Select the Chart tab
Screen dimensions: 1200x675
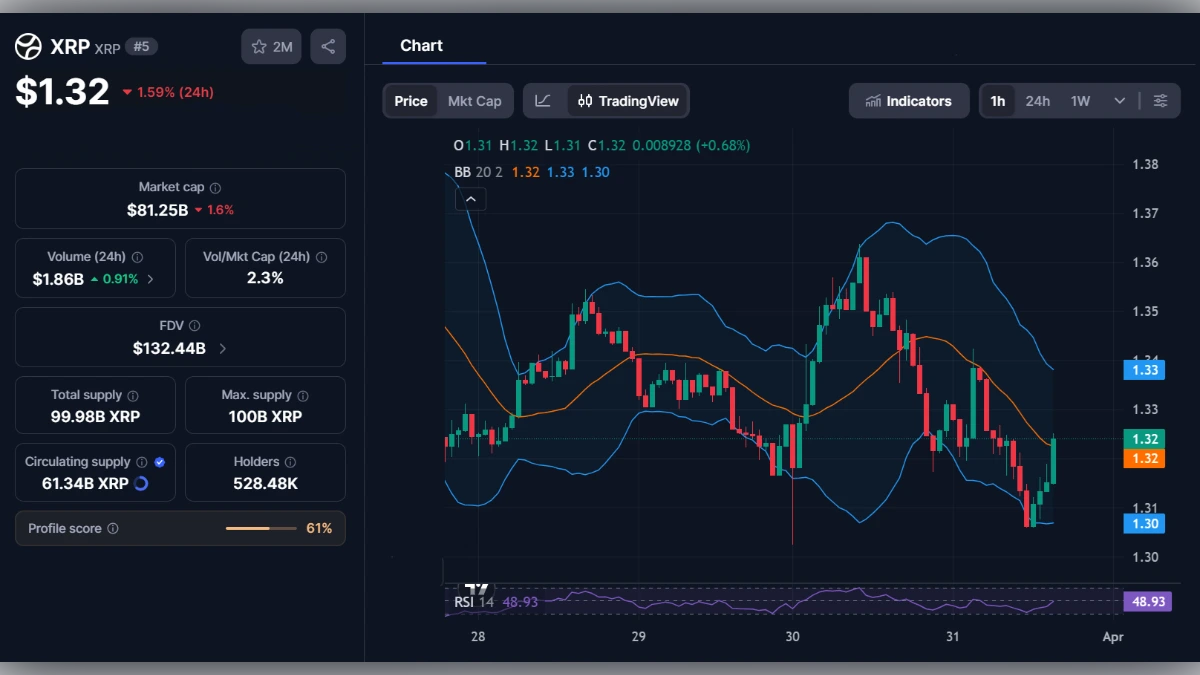coord(422,46)
